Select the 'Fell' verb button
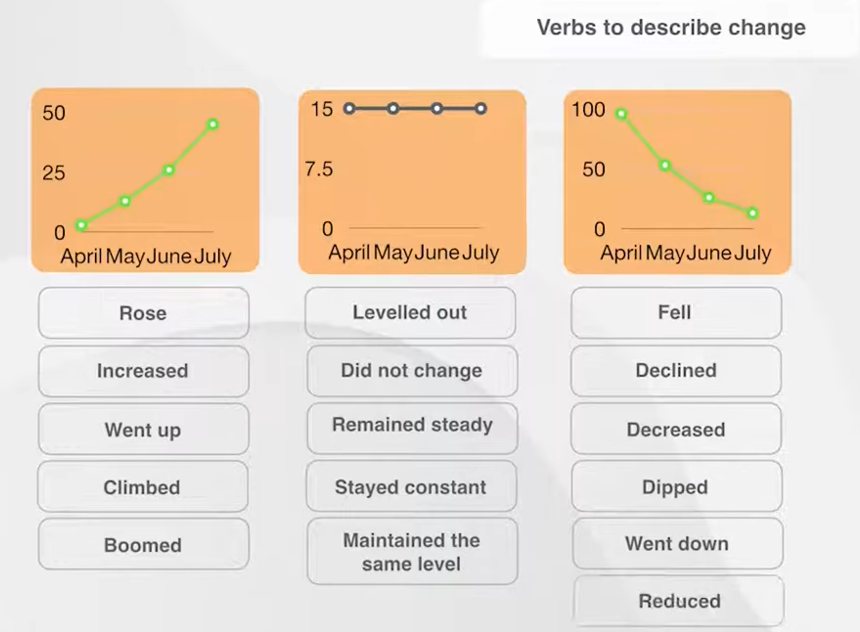 [x=675, y=312]
